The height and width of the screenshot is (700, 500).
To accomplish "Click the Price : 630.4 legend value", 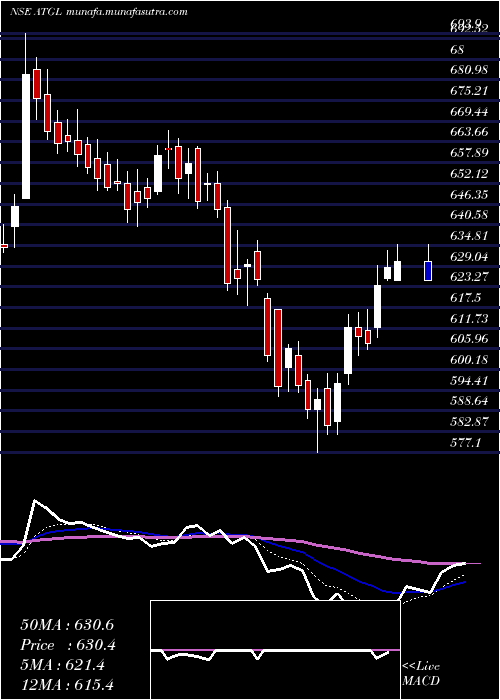I will (68, 645).
